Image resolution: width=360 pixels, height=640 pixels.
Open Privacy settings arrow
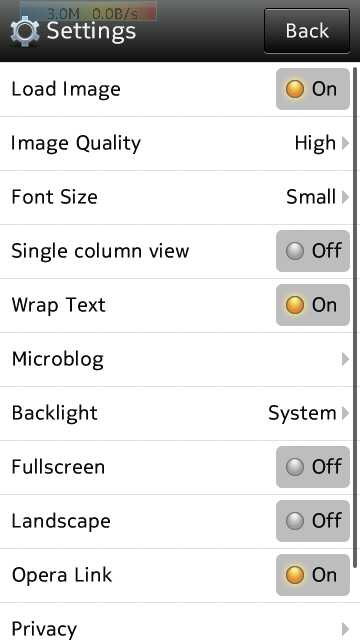pyautogui.click(x=345, y=629)
